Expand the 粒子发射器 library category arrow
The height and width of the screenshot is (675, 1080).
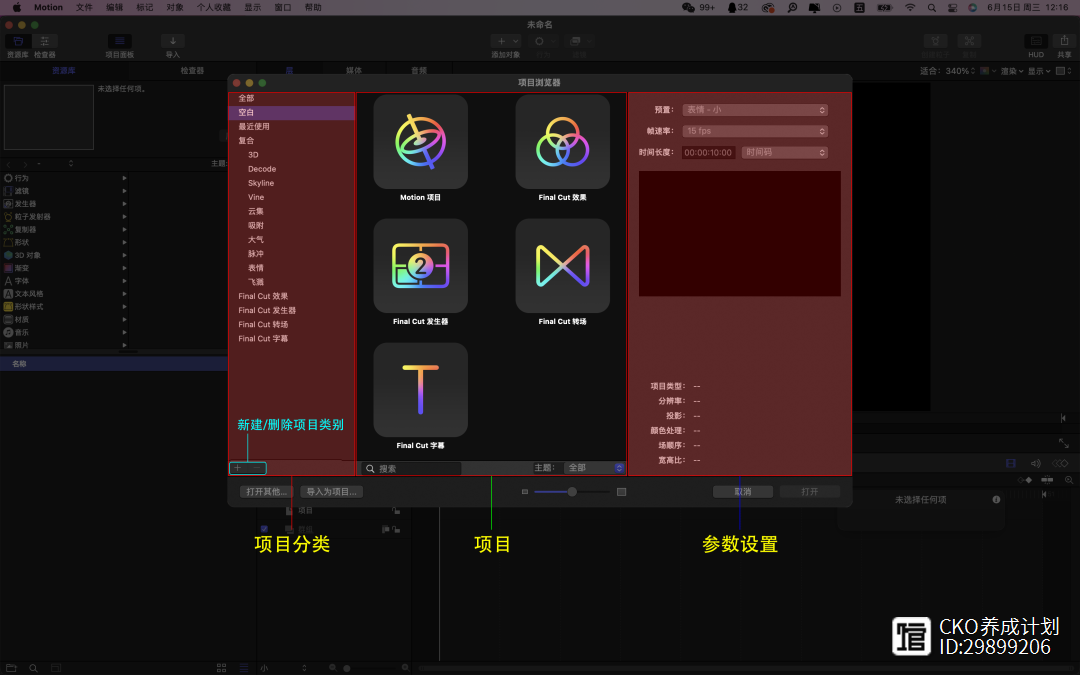pos(125,216)
